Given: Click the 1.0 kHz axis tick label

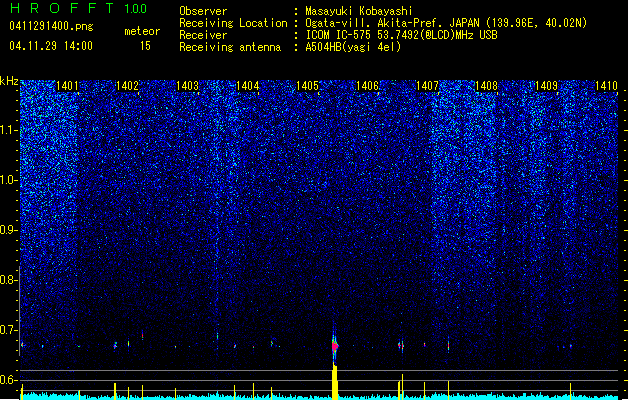Looking at the screenshot, I should [x=8, y=180].
